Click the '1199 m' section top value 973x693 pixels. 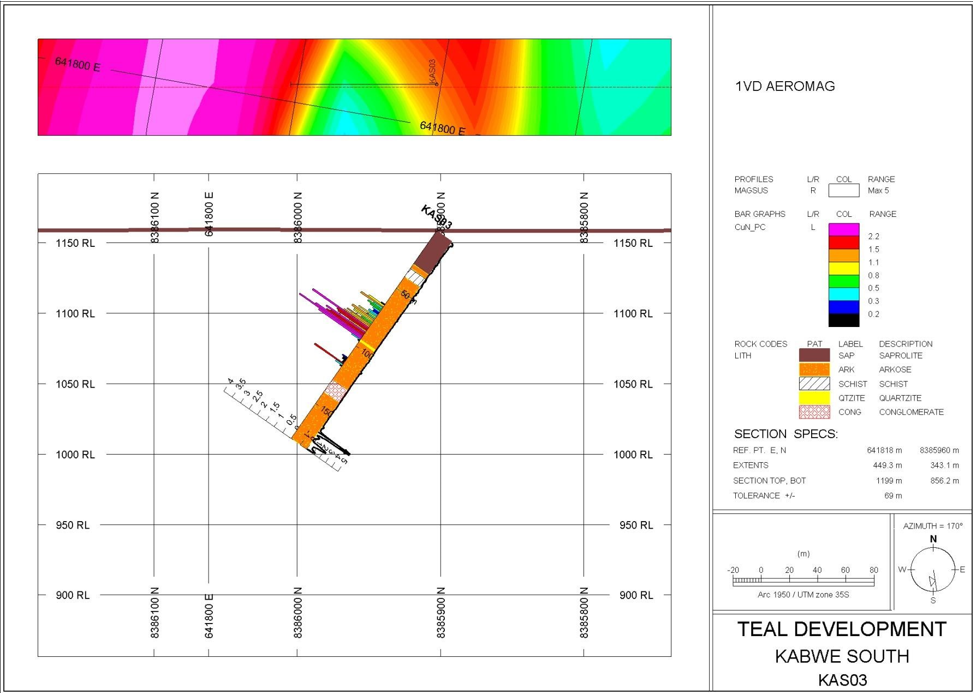point(890,481)
